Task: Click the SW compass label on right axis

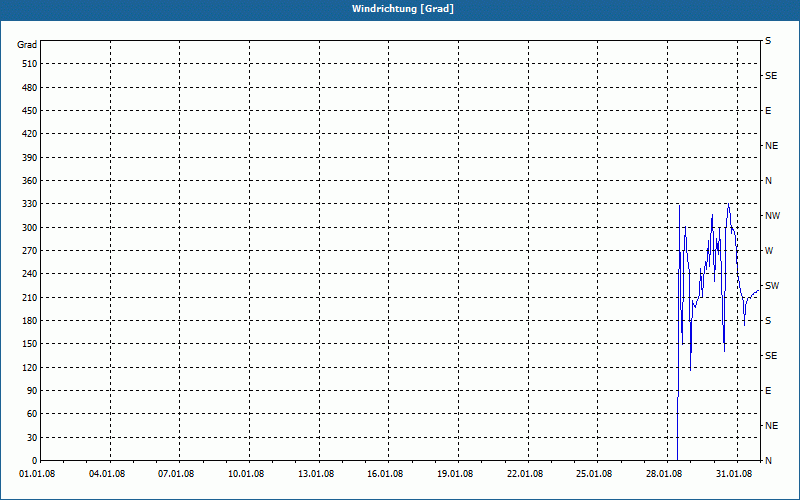Action: point(772,286)
